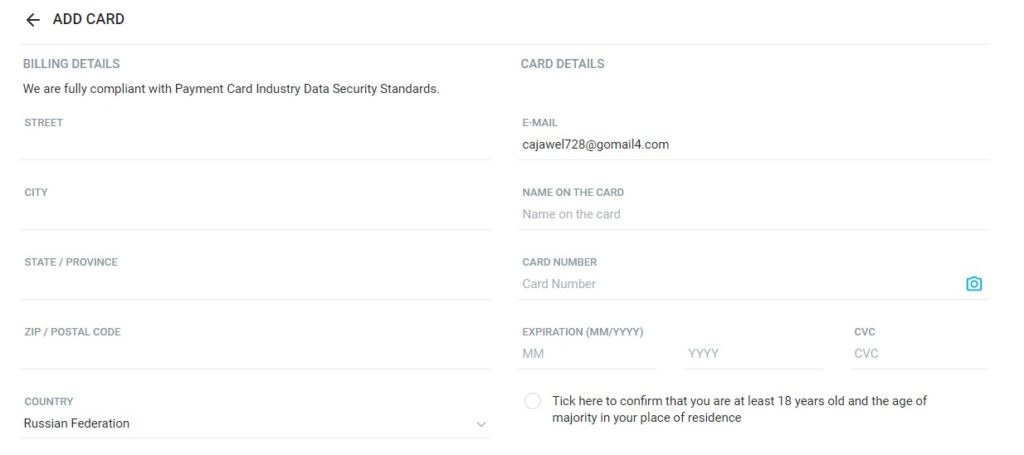Click the CARD NUMBER label text
The height and width of the screenshot is (455, 1024).
(560, 262)
